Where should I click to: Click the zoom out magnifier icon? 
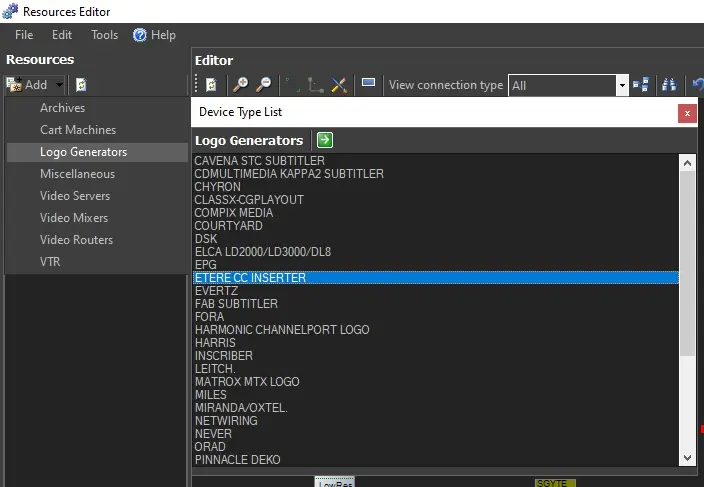[x=263, y=85]
